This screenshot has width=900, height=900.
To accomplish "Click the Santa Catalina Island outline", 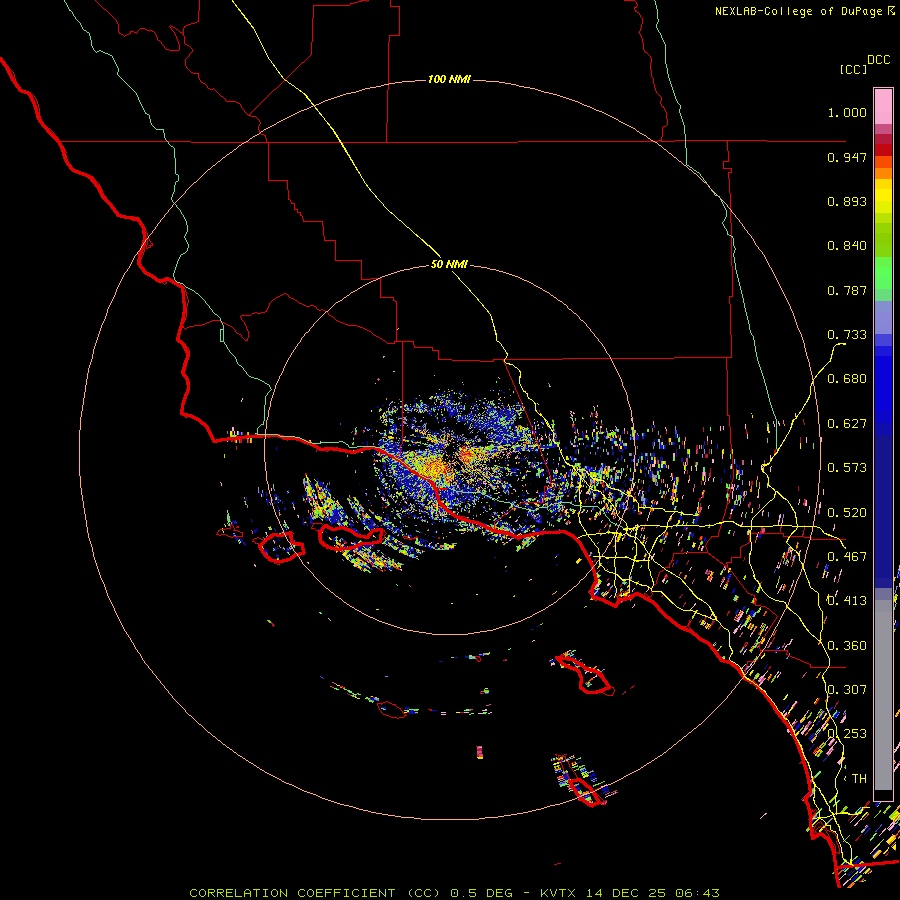I will pos(584,676).
